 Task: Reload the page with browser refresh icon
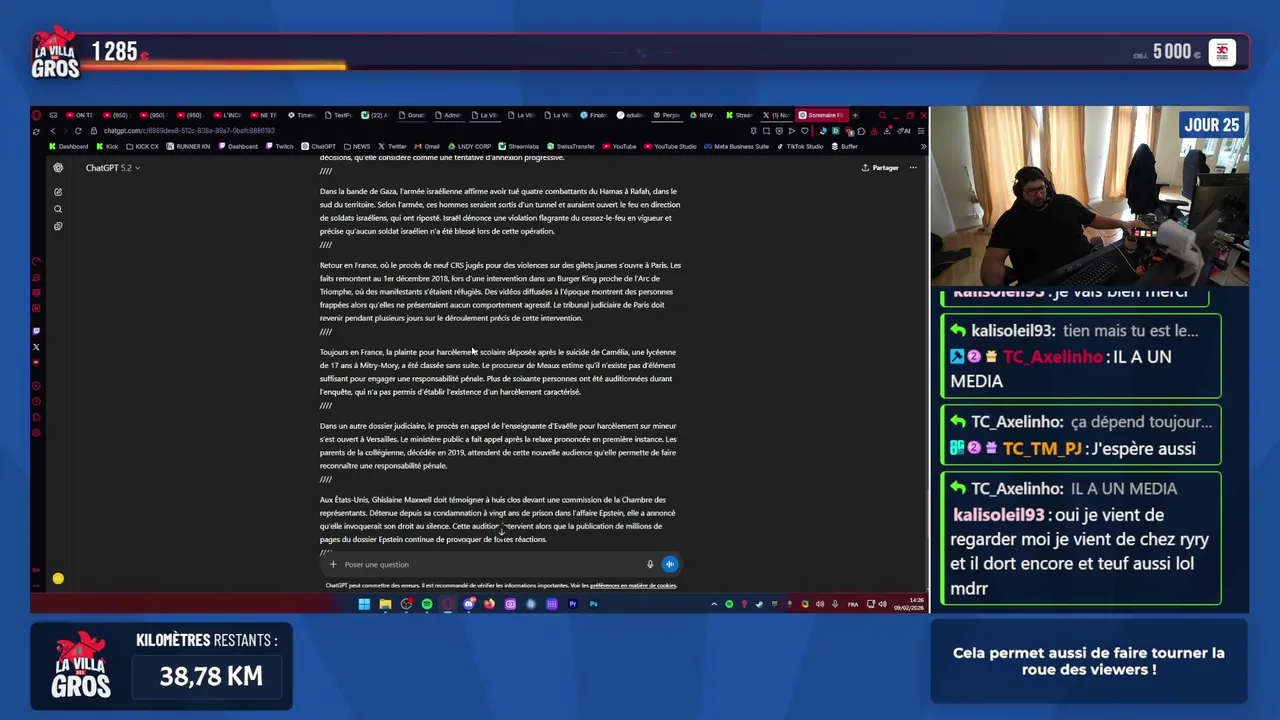pos(78,131)
